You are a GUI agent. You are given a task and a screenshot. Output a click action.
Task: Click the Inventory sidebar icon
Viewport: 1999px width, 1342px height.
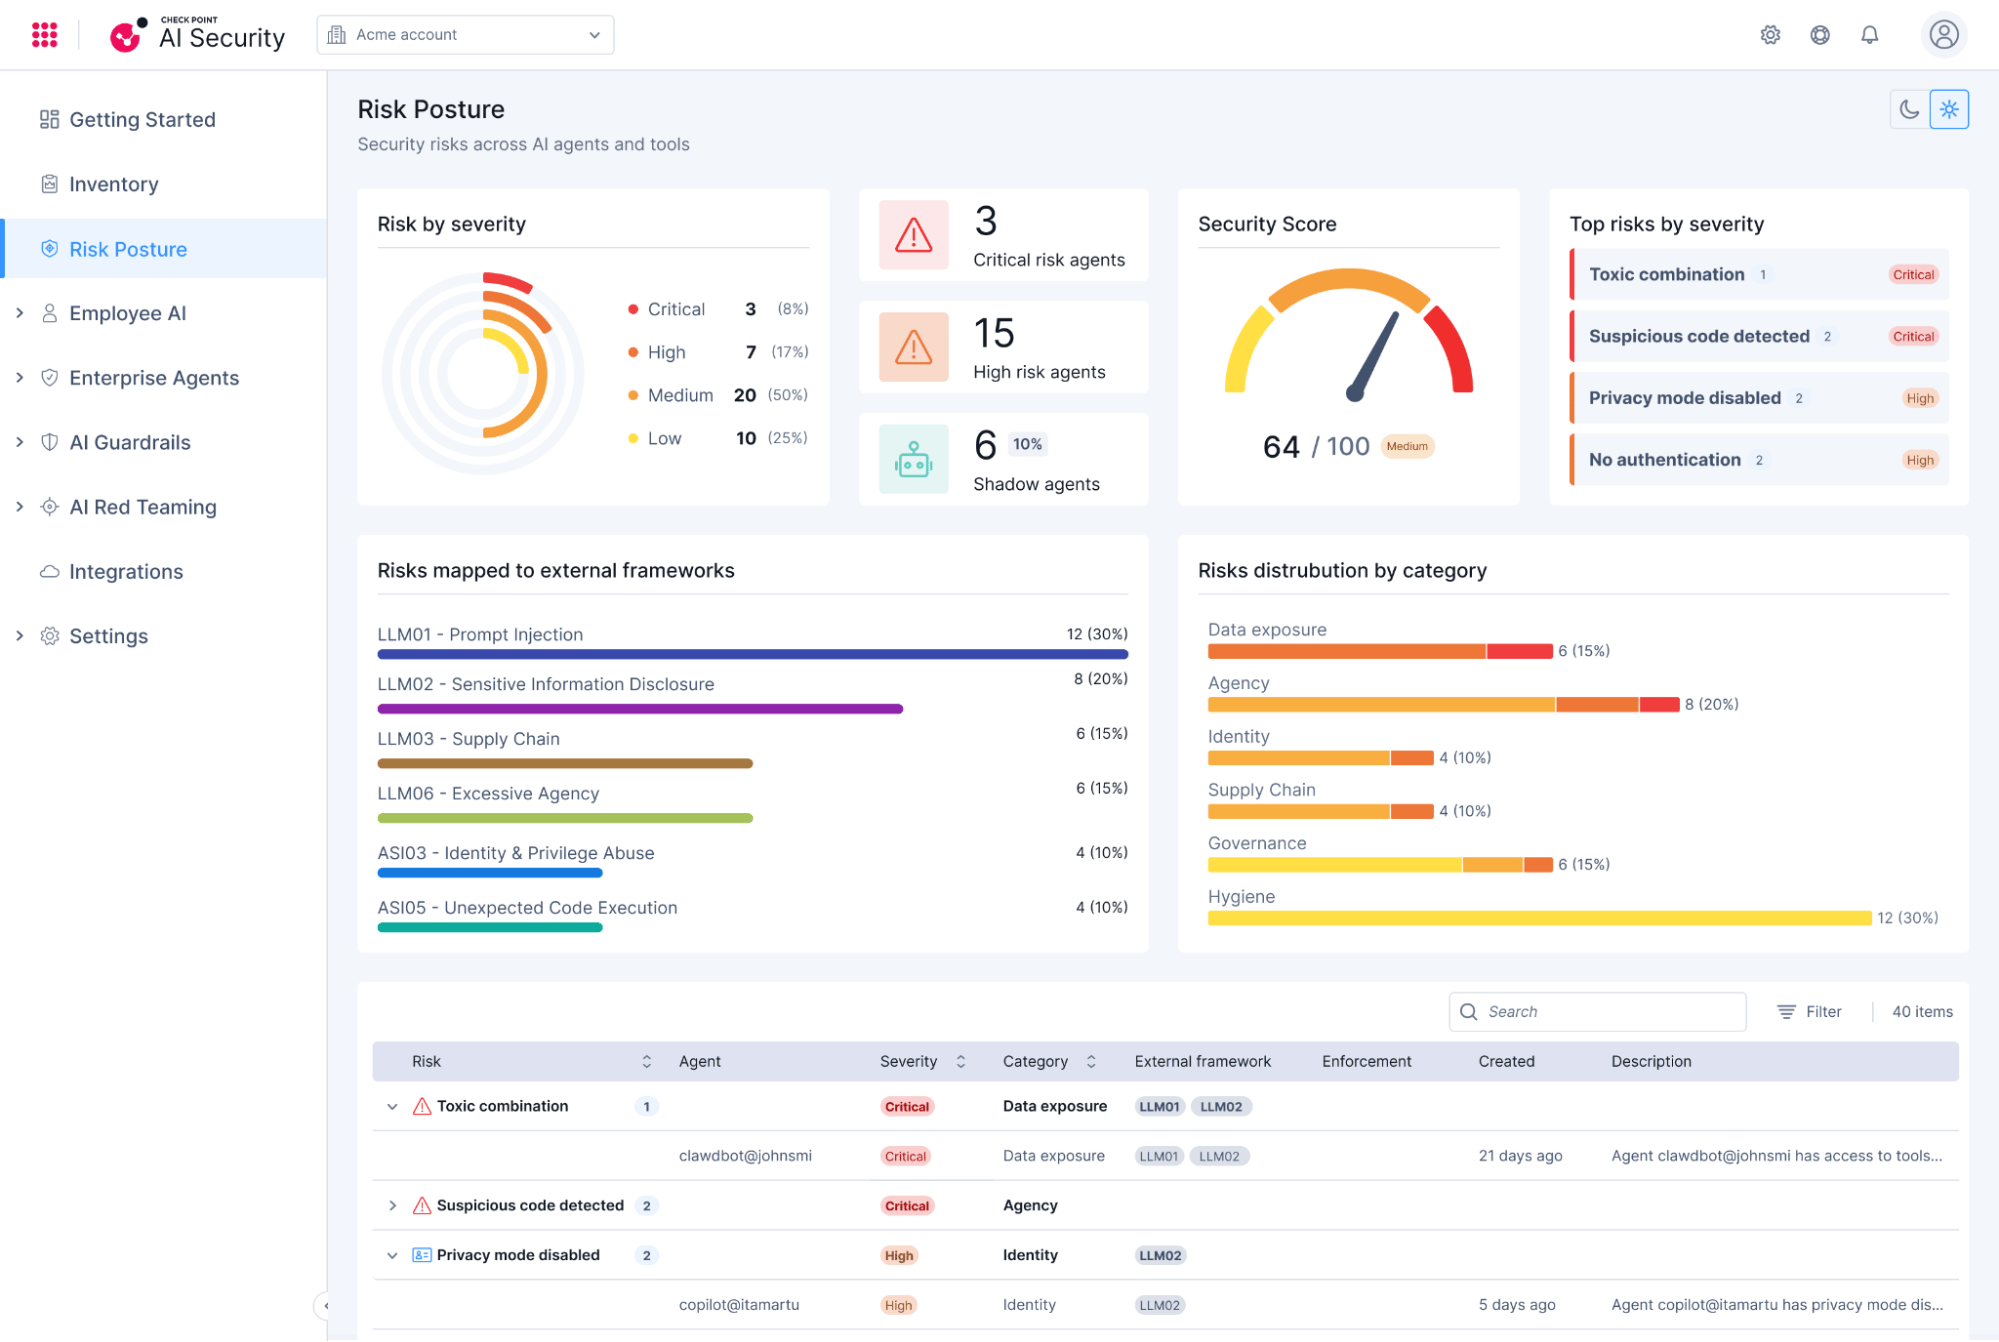pyautogui.click(x=49, y=184)
